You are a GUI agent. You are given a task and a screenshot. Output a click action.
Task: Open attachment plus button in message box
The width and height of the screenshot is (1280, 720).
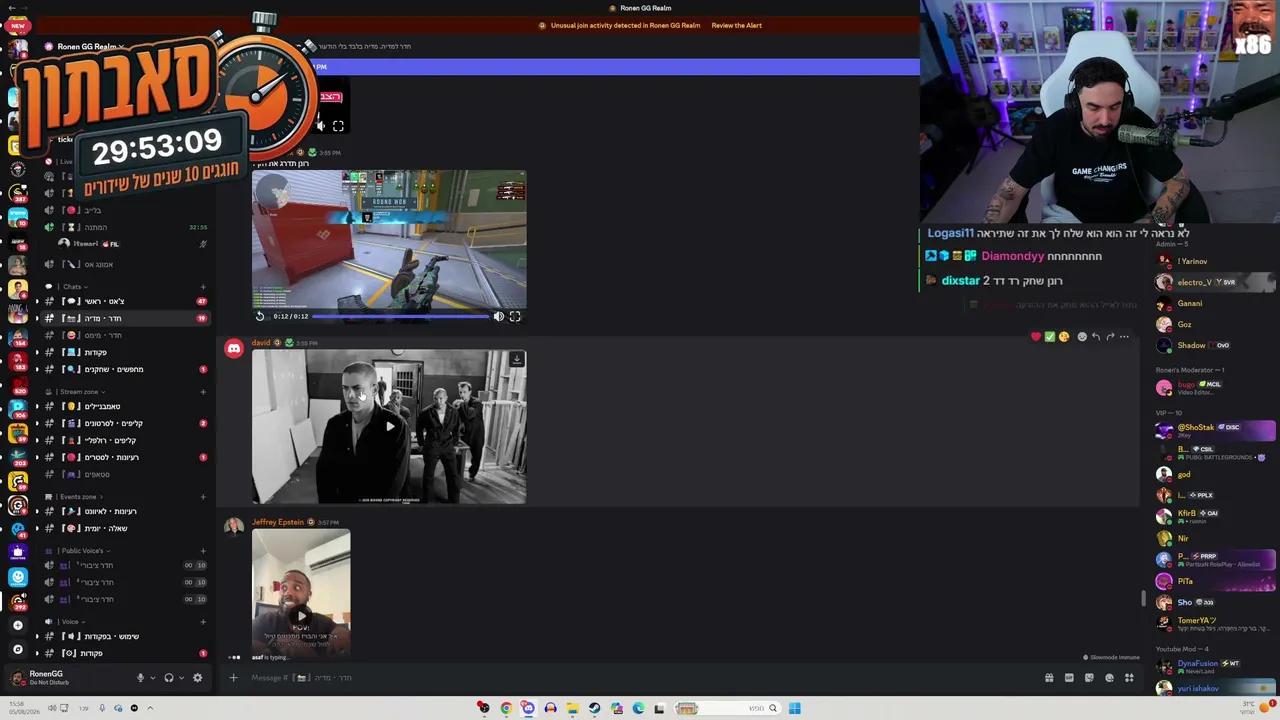233,678
